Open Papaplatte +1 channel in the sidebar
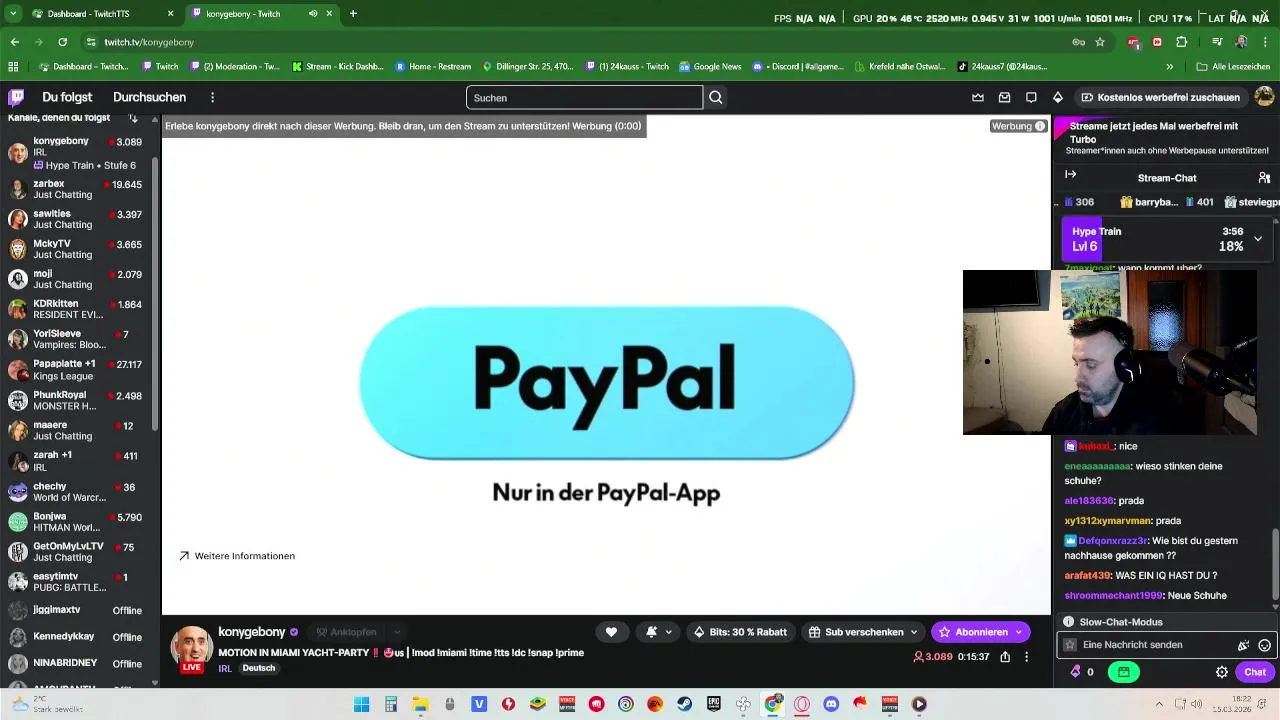1280x720 pixels. pyautogui.click(x=78, y=370)
